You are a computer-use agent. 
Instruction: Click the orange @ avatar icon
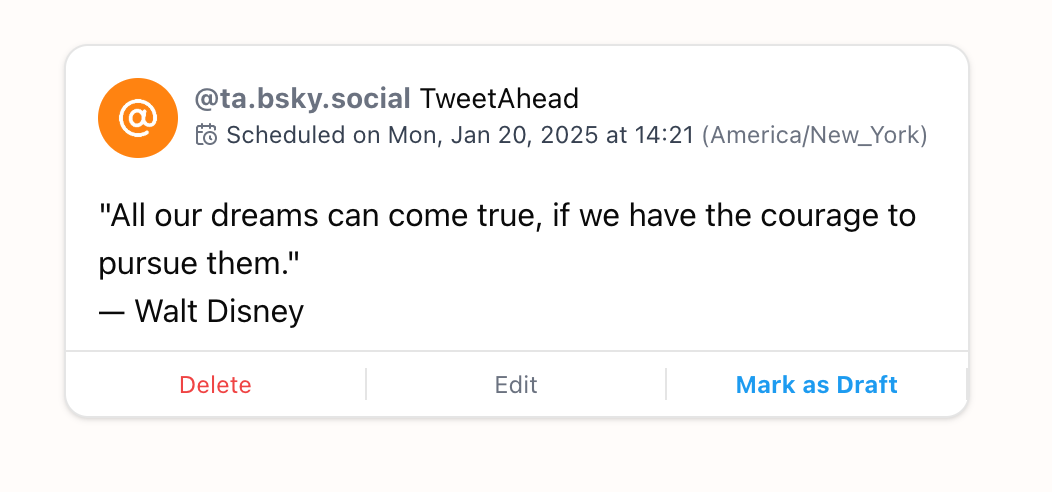pos(138,118)
